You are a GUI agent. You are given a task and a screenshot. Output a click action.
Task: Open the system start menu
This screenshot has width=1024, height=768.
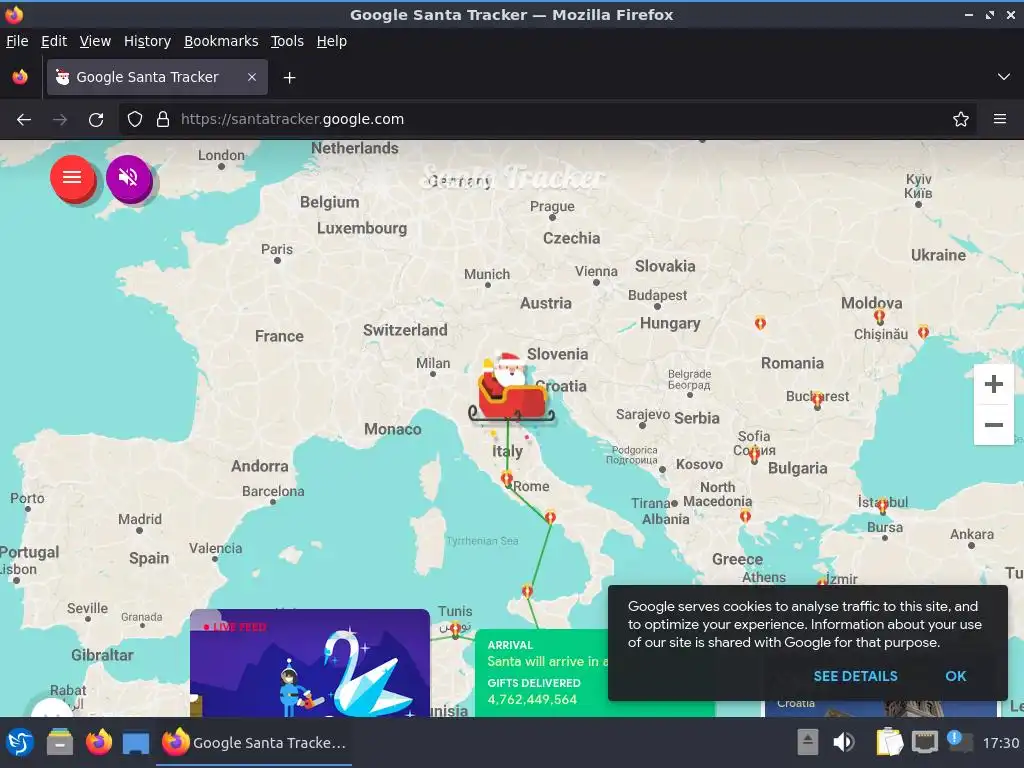(x=20, y=743)
